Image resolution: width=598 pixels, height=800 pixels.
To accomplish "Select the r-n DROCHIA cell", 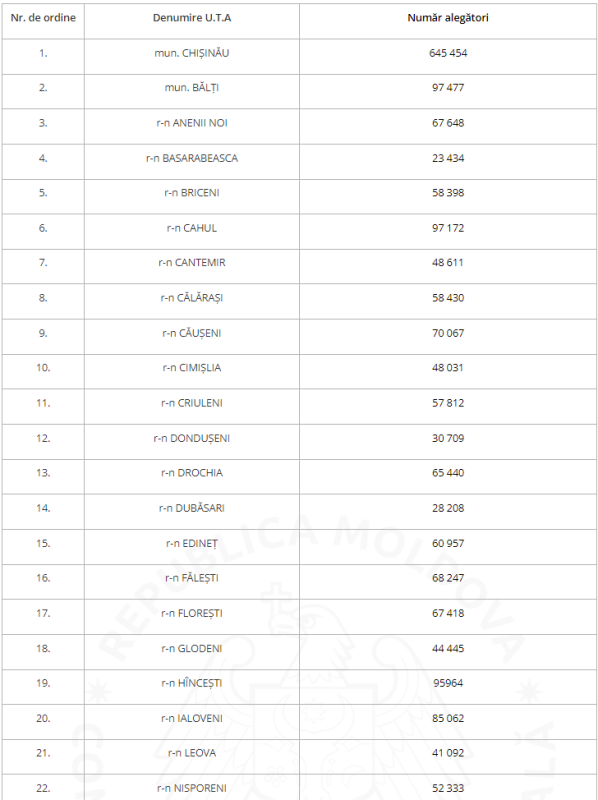I will click(x=192, y=473).
